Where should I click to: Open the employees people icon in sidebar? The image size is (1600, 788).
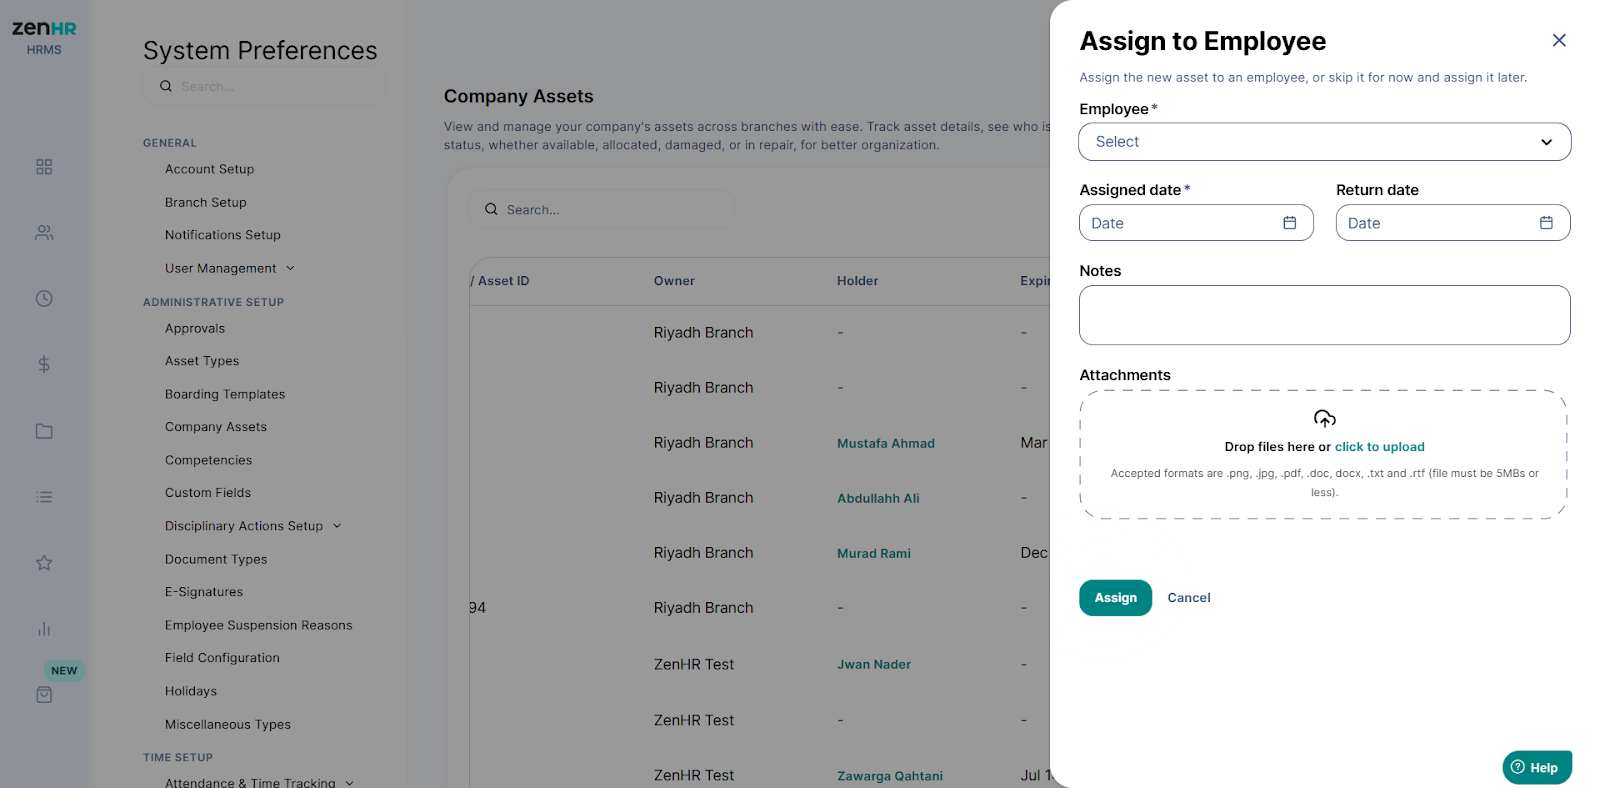coord(44,233)
